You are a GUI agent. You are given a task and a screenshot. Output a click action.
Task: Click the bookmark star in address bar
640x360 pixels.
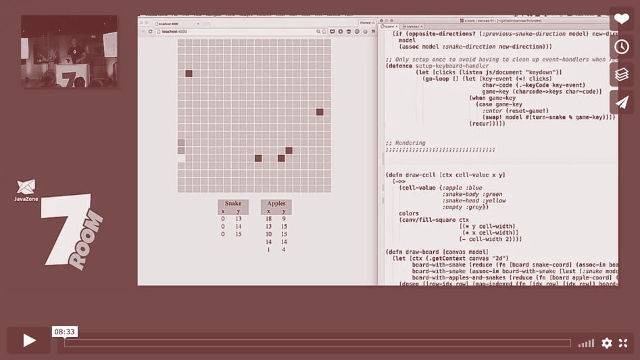324,31
